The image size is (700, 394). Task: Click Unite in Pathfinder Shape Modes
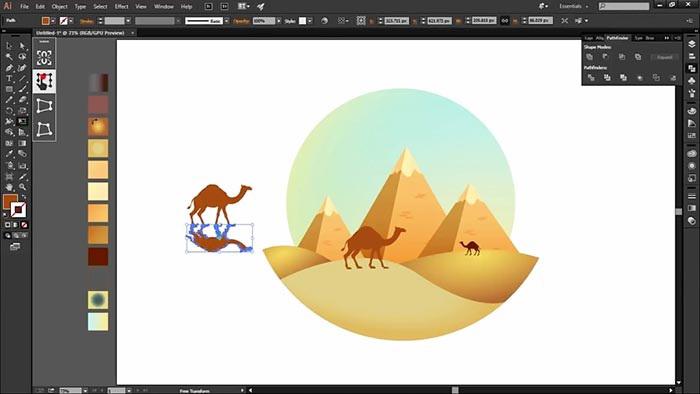[589, 57]
